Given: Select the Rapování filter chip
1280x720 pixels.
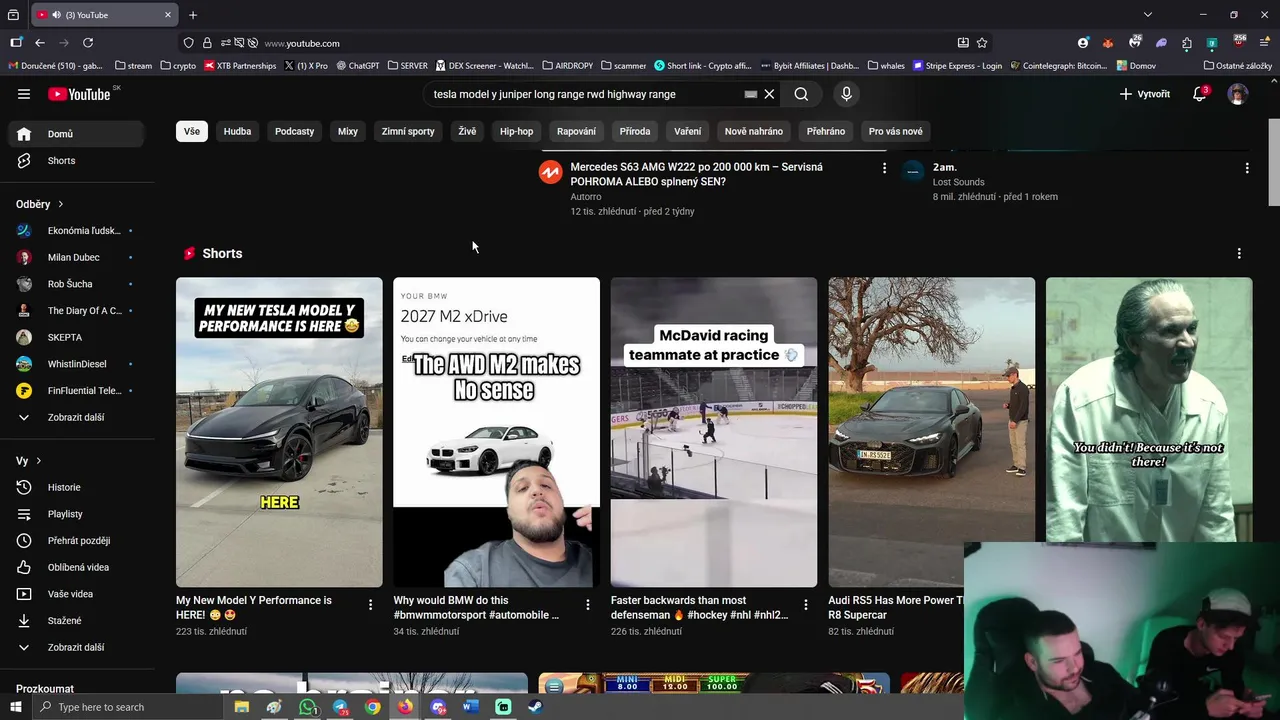Looking at the screenshot, I should tap(577, 131).
